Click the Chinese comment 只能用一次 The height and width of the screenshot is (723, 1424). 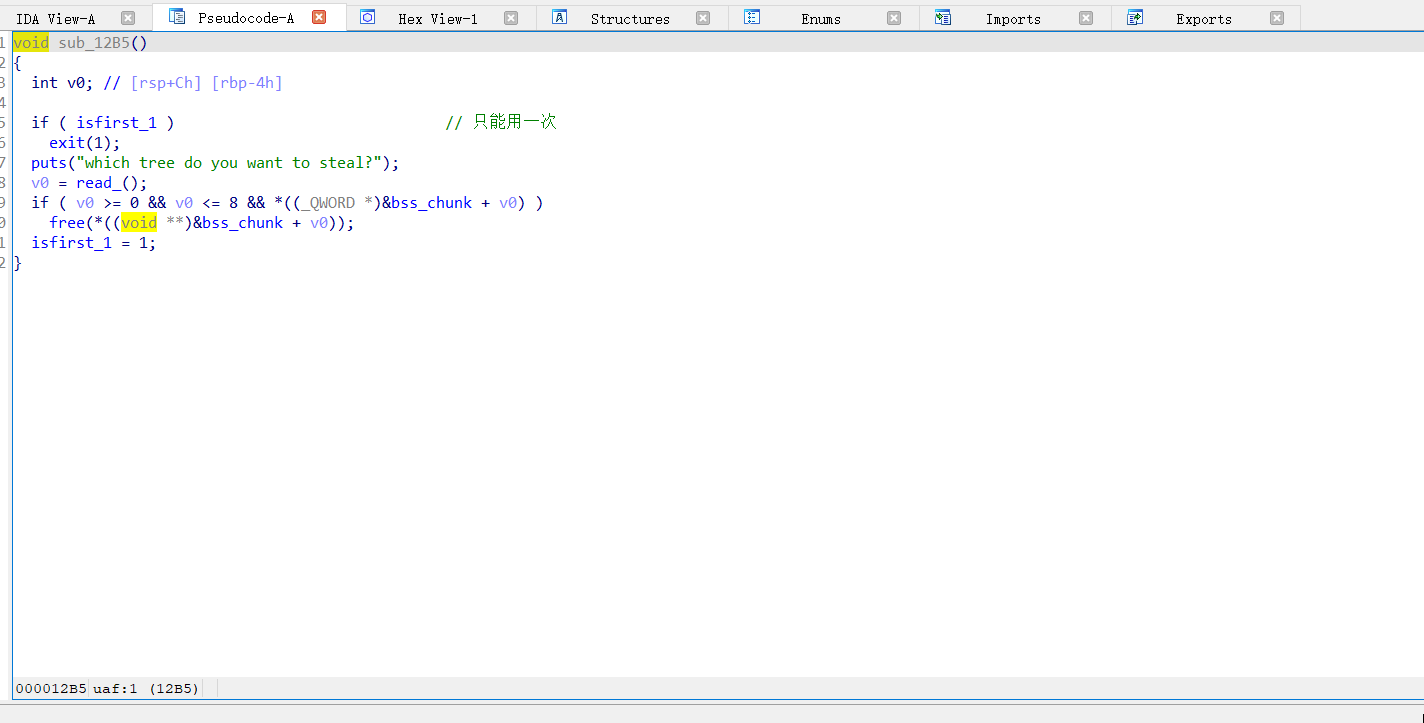point(515,122)
